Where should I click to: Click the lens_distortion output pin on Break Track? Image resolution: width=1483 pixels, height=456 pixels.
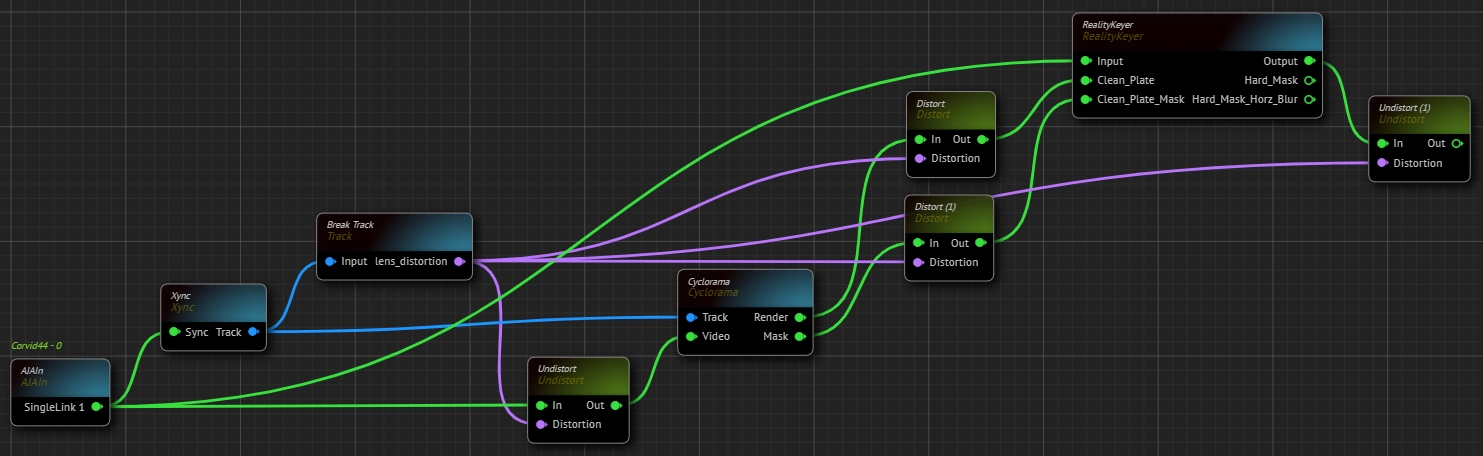click(459, 262)
